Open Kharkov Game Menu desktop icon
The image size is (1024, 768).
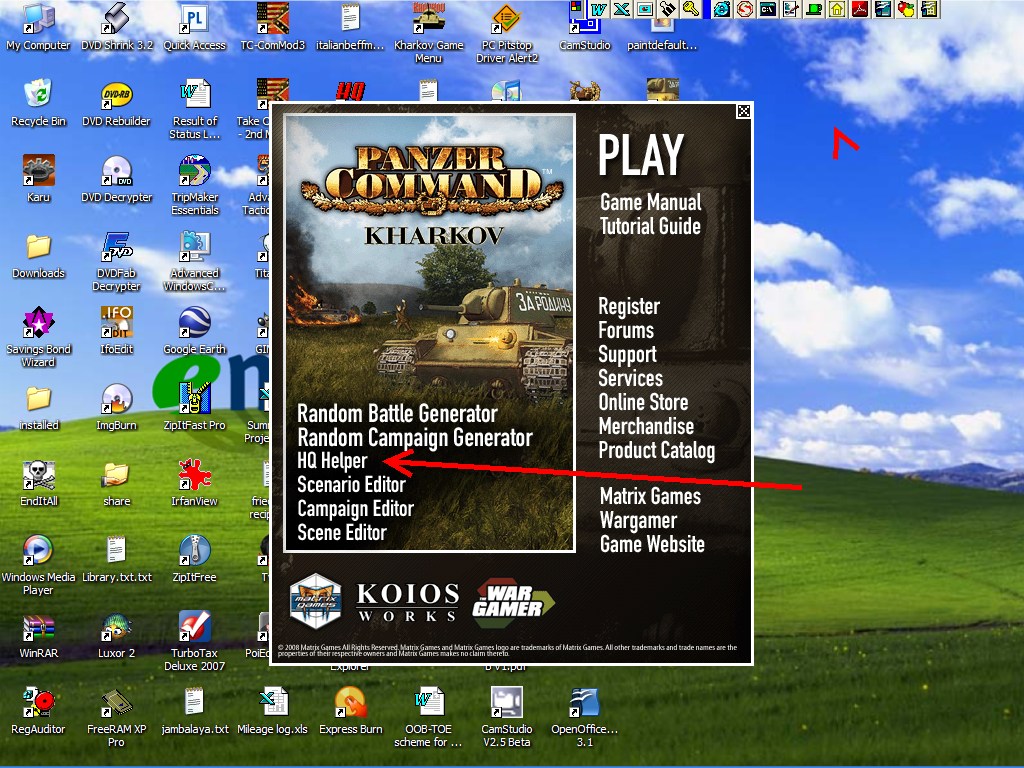(428, 31)
